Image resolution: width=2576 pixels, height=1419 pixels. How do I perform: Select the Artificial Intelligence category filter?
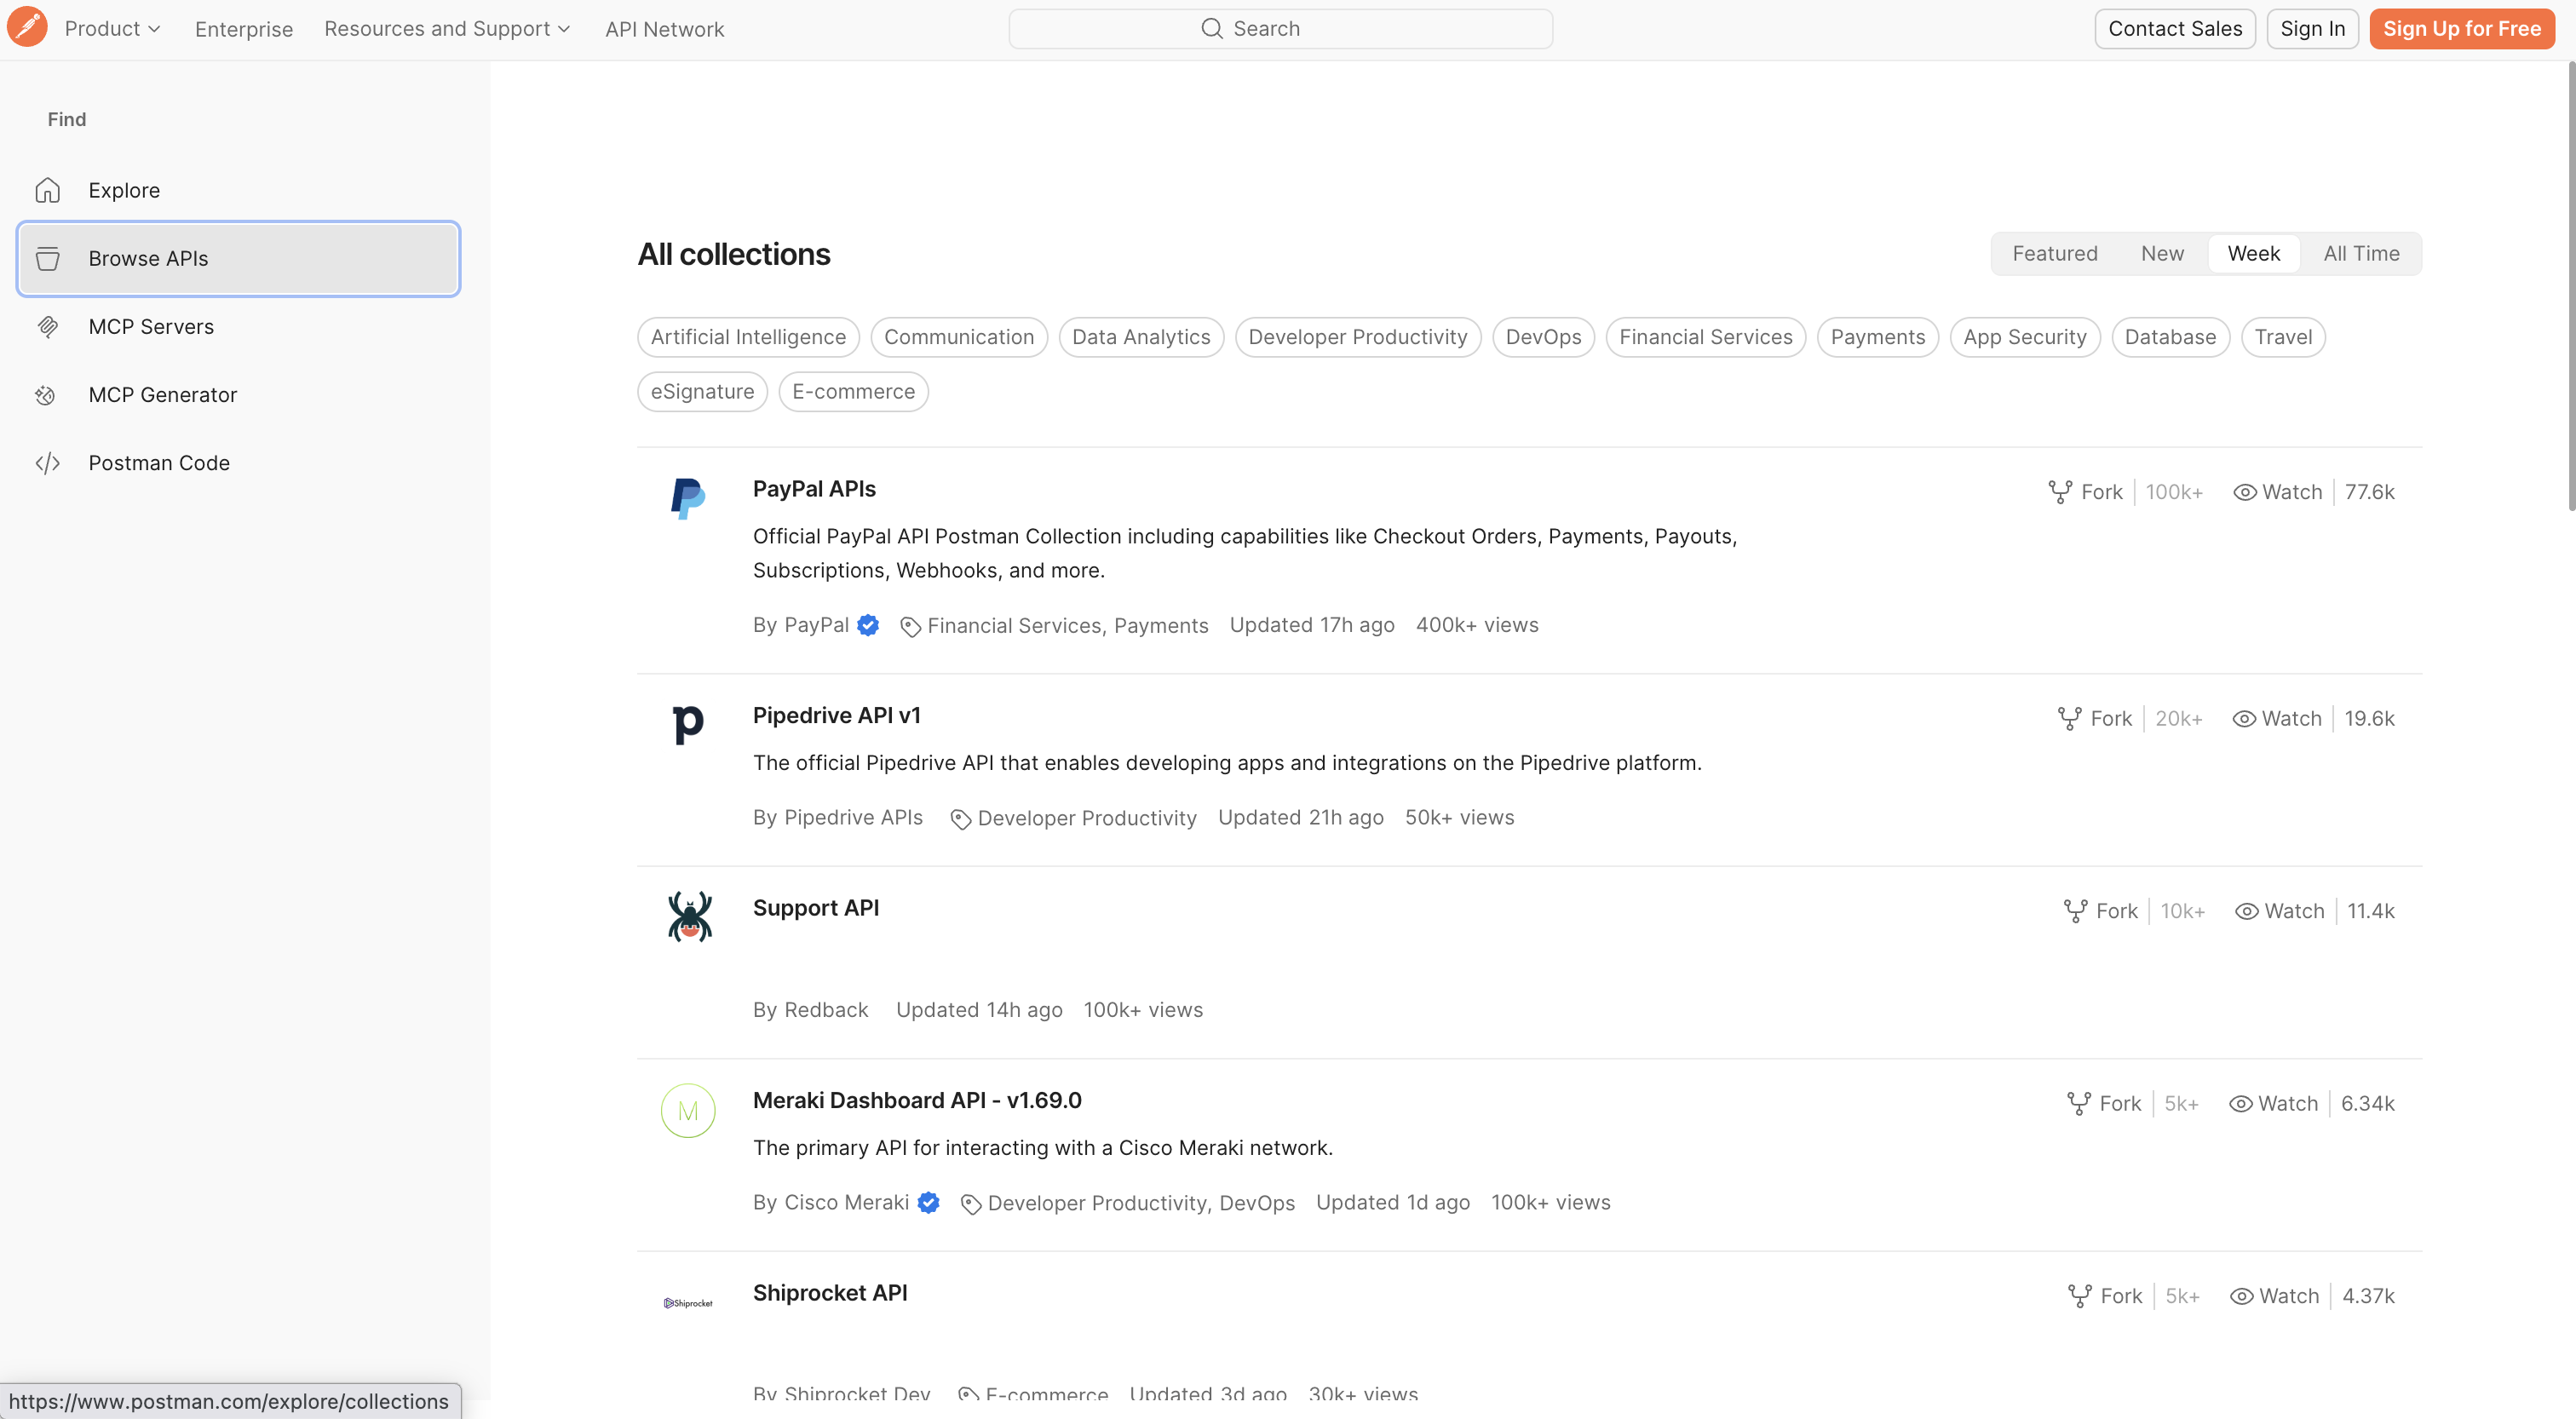(x=748, y=337)
